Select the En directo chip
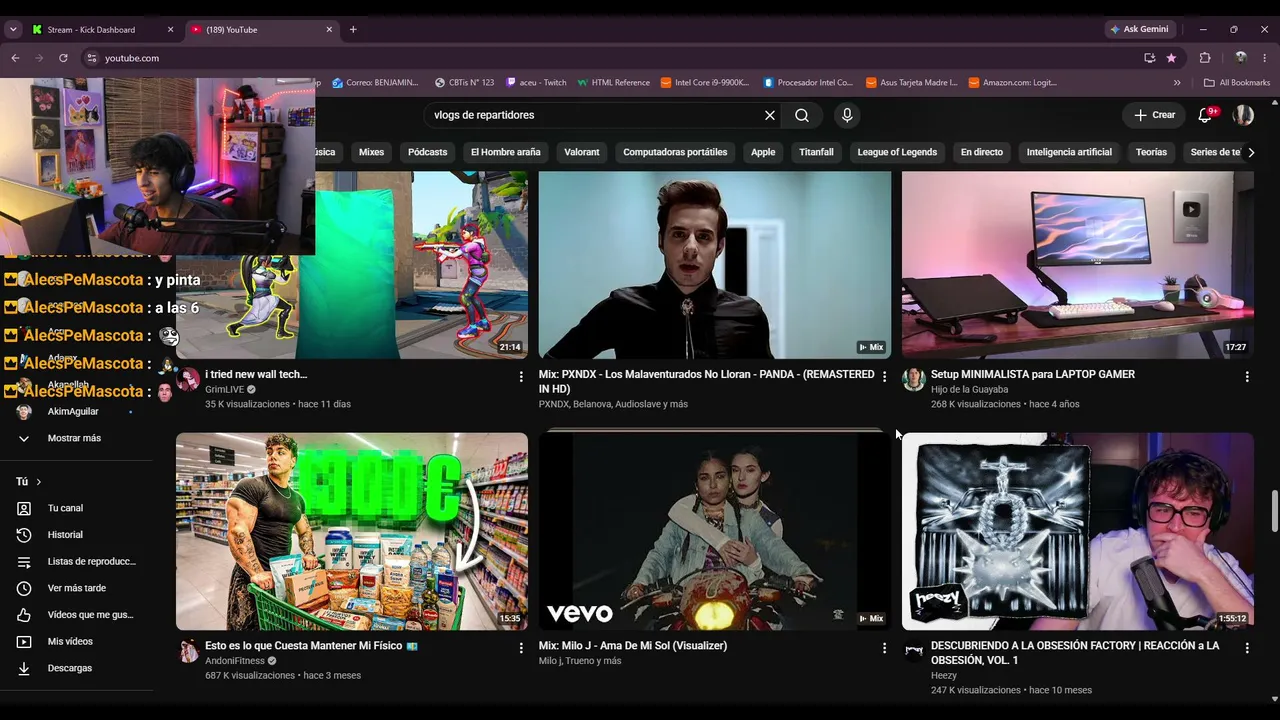The height and width of the screenshot is (720, 1280). [x=981, y=152]
